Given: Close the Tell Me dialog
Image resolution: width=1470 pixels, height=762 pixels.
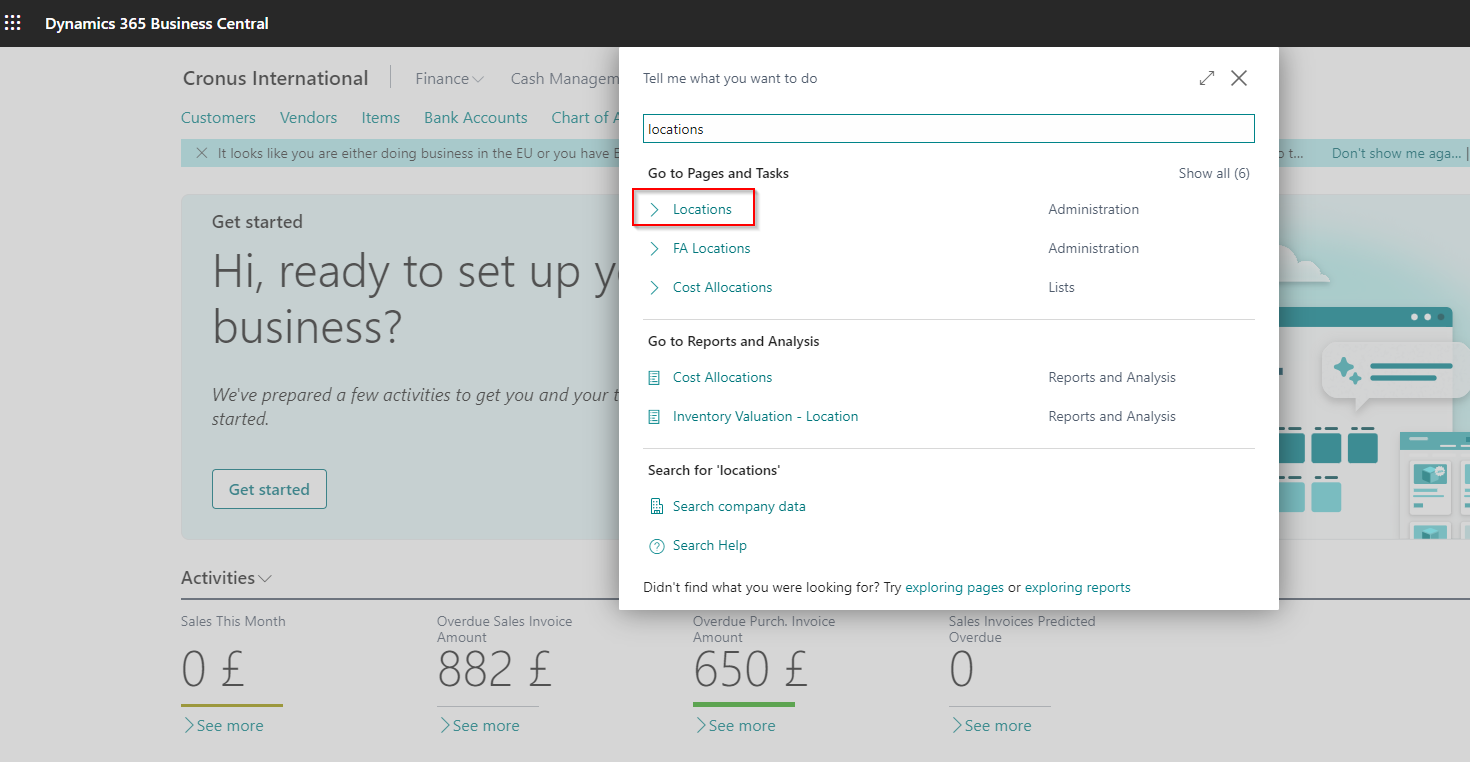Looking at the screenshot, I should [x=1239, y=78].
